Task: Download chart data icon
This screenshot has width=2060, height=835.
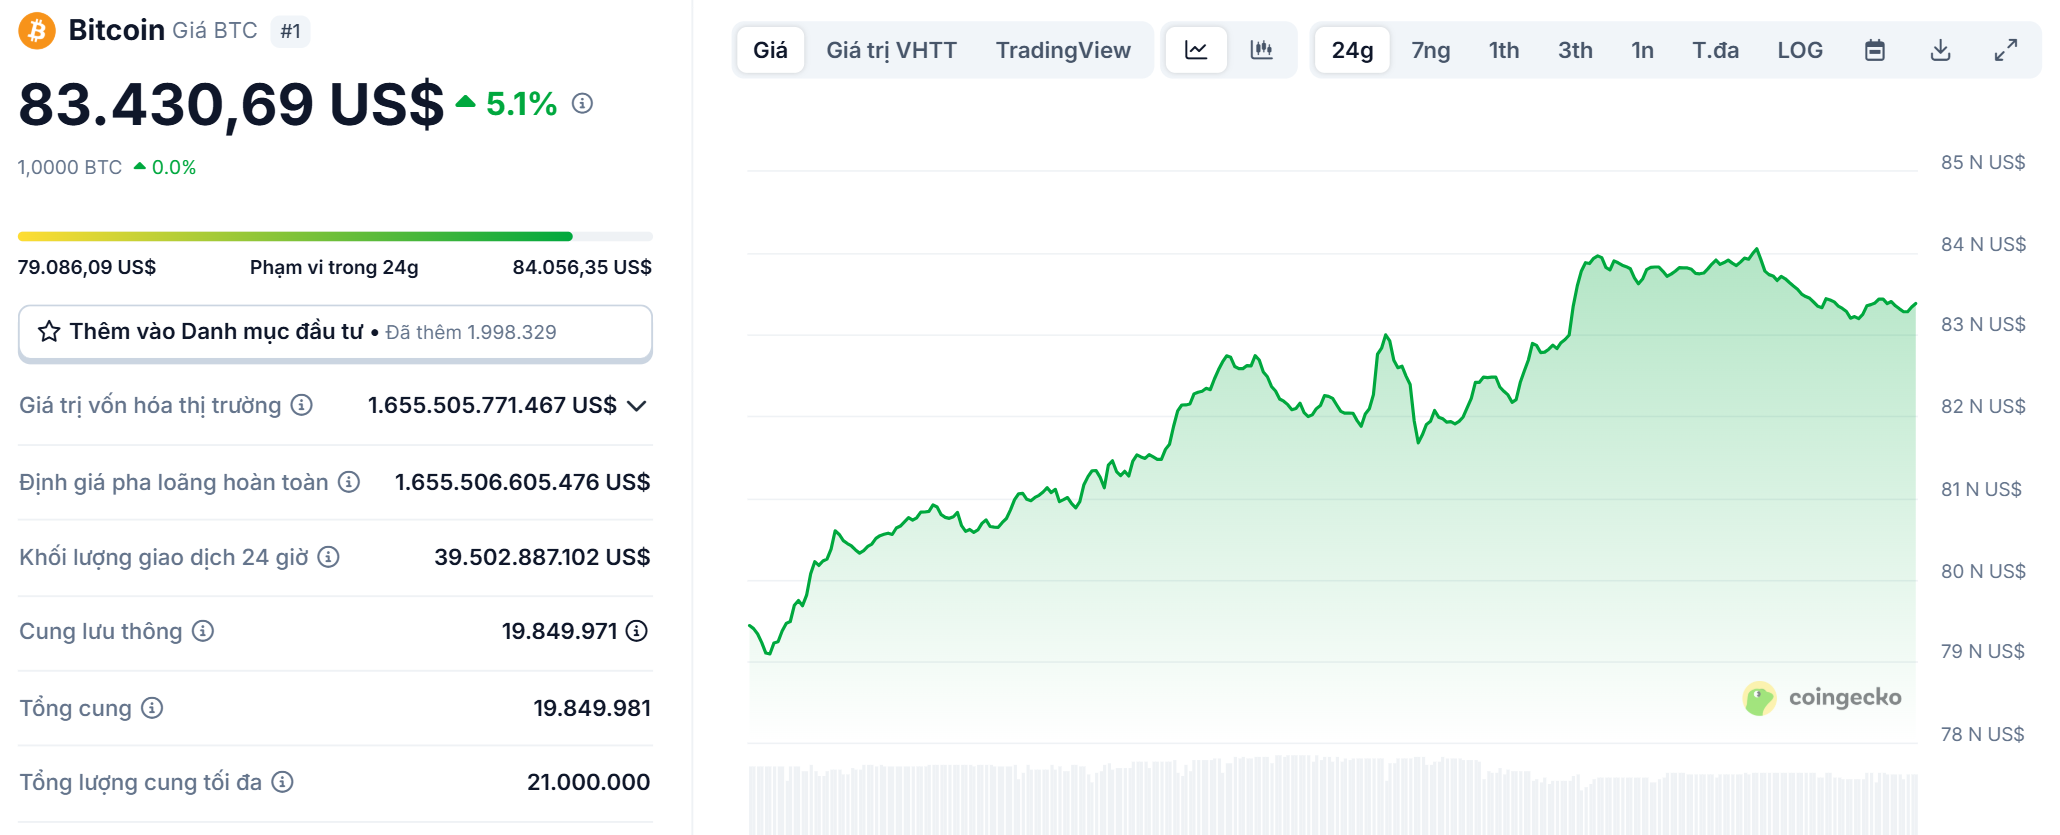Action: point(1940,50)
